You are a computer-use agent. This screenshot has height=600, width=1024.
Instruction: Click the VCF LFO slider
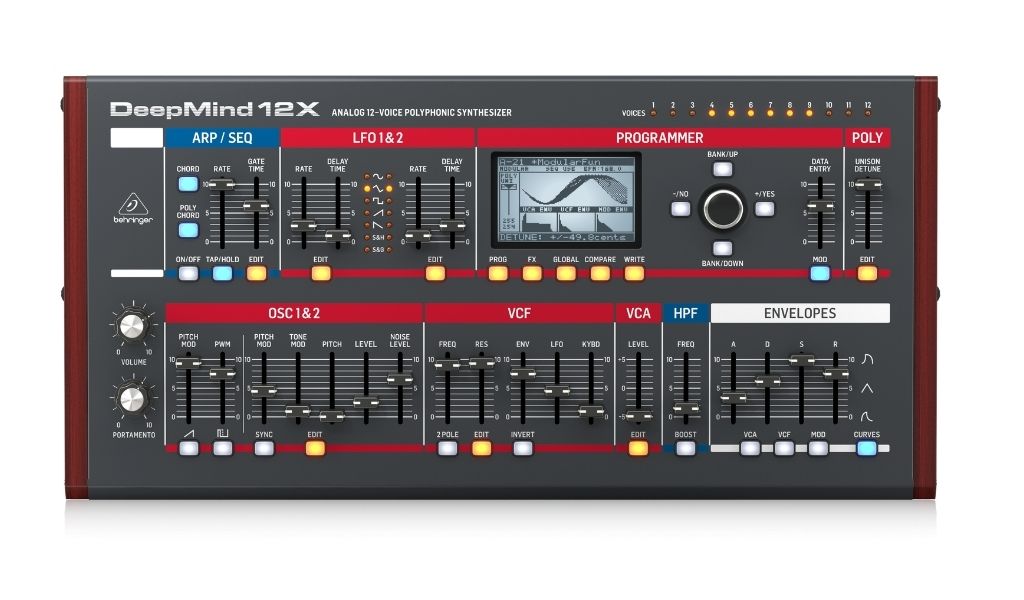[x=556, y=388]
